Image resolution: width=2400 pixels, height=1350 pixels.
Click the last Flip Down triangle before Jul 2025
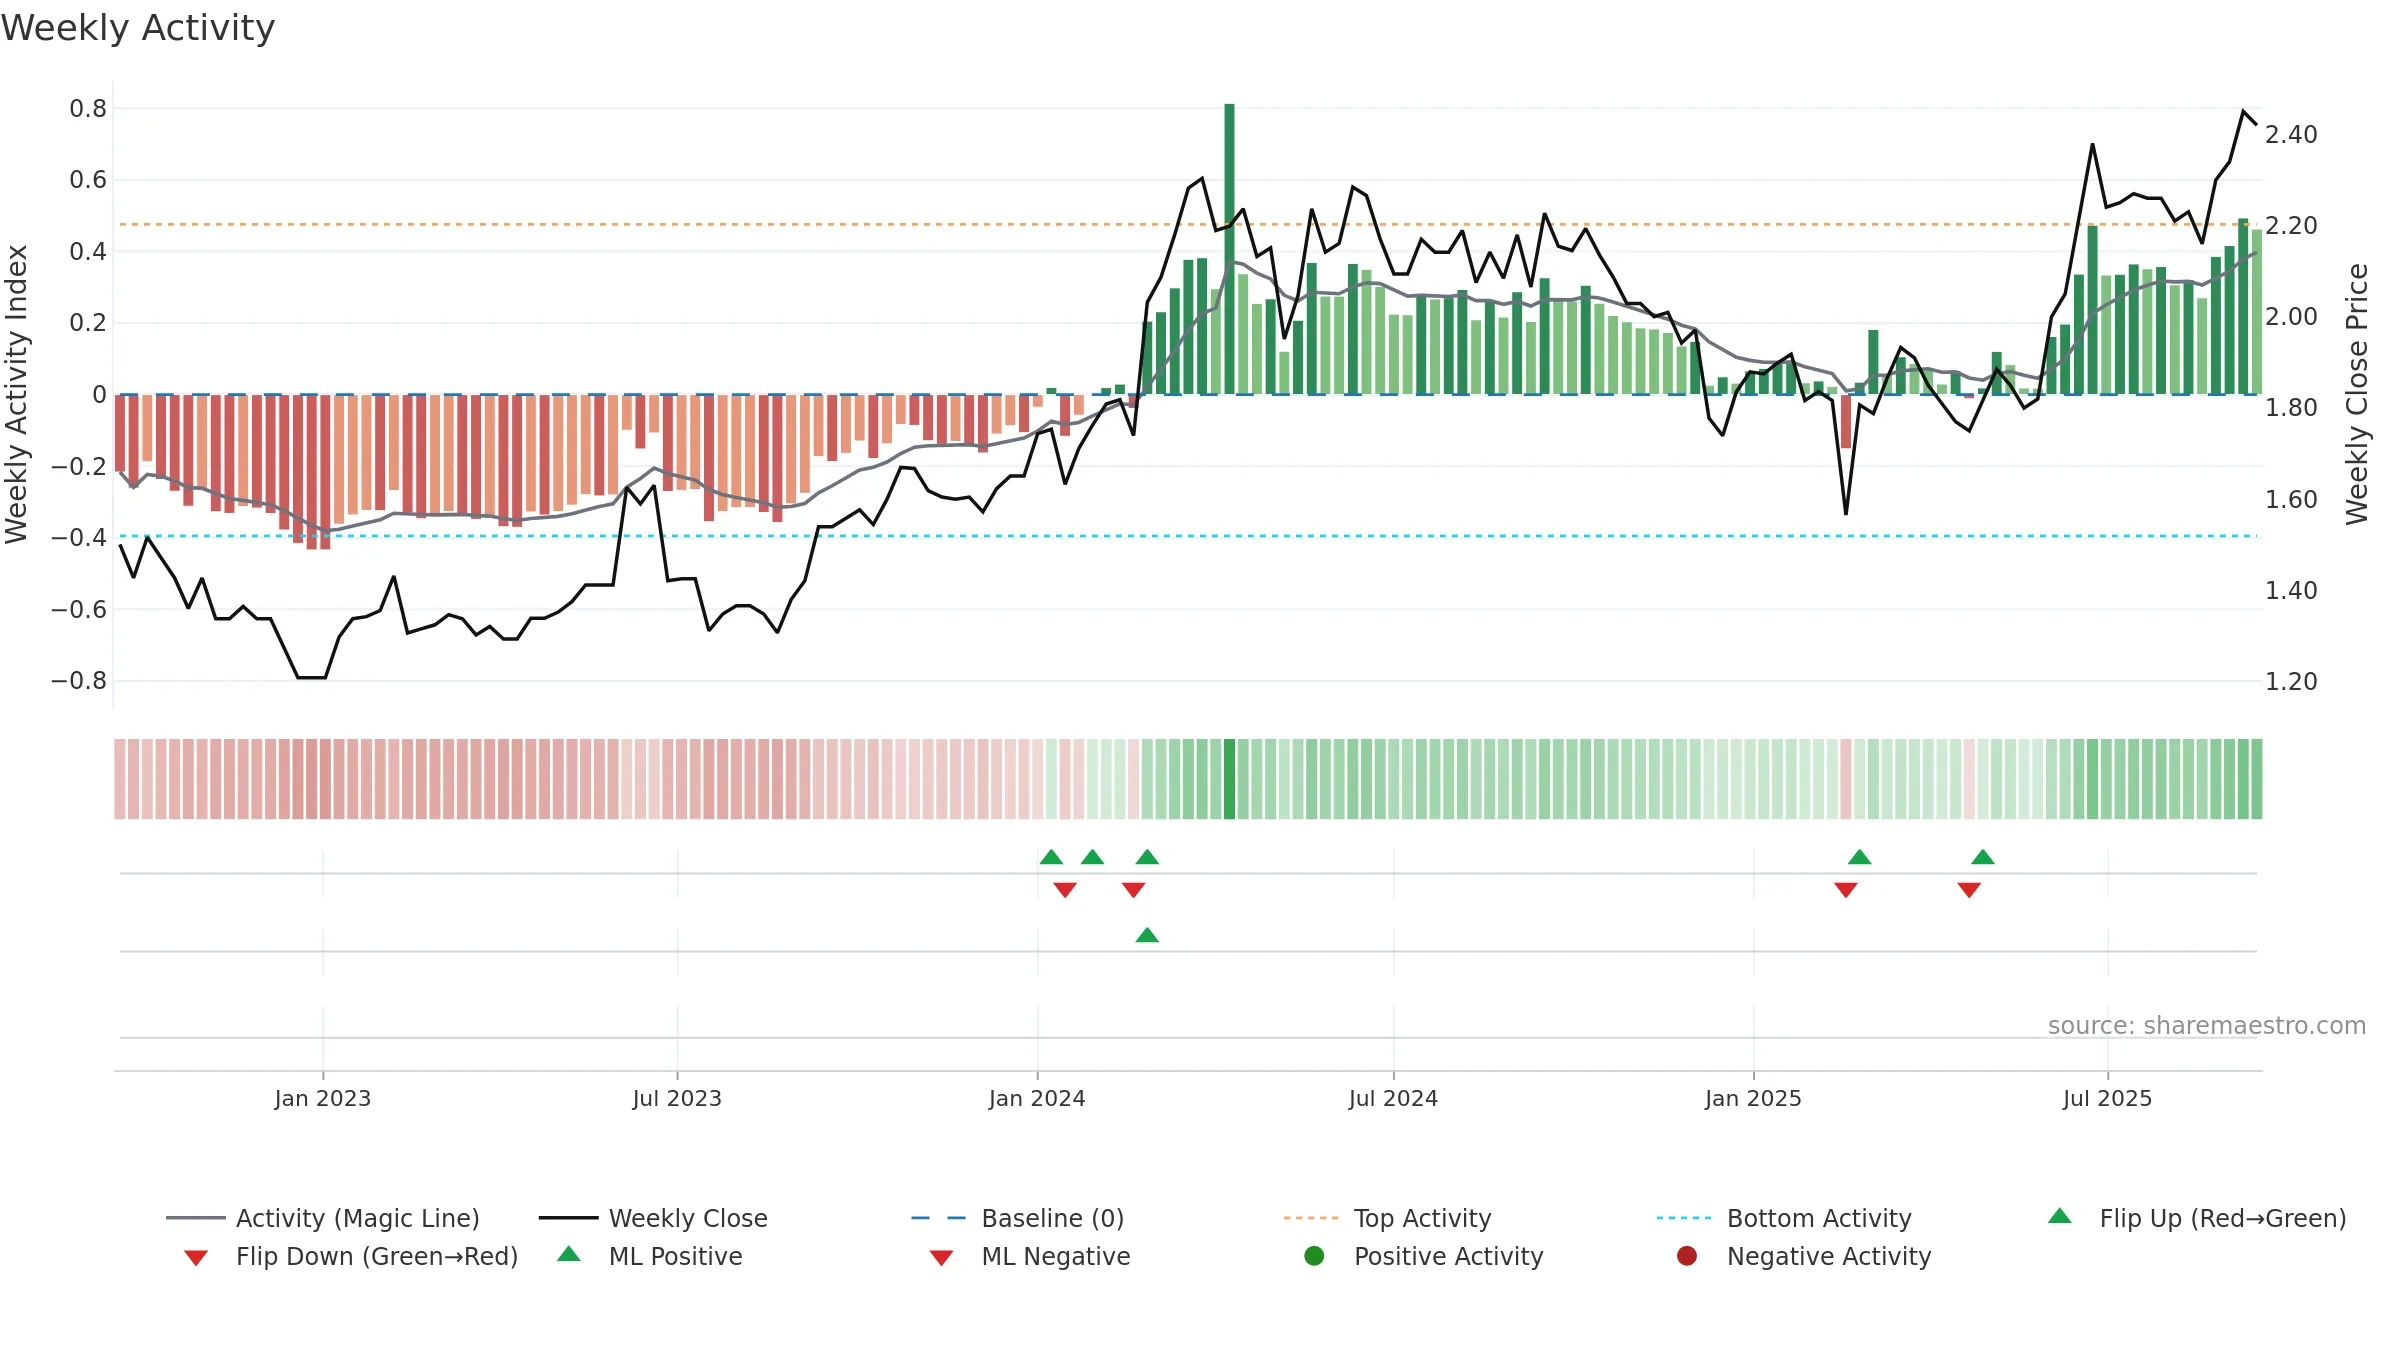(x=1969, y=890)
